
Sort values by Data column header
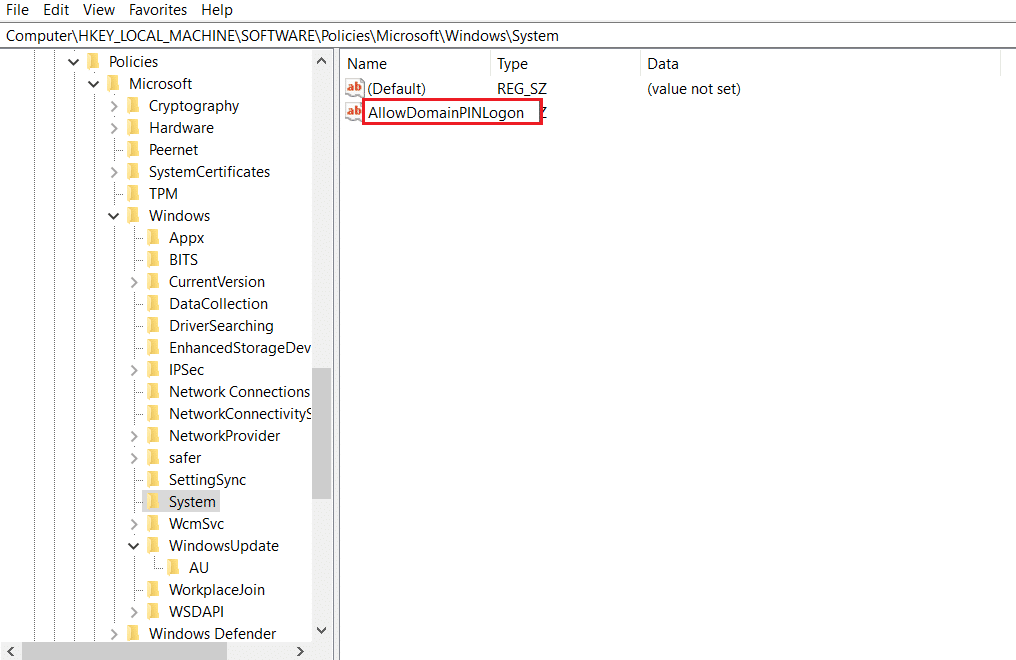pos(820,64)
